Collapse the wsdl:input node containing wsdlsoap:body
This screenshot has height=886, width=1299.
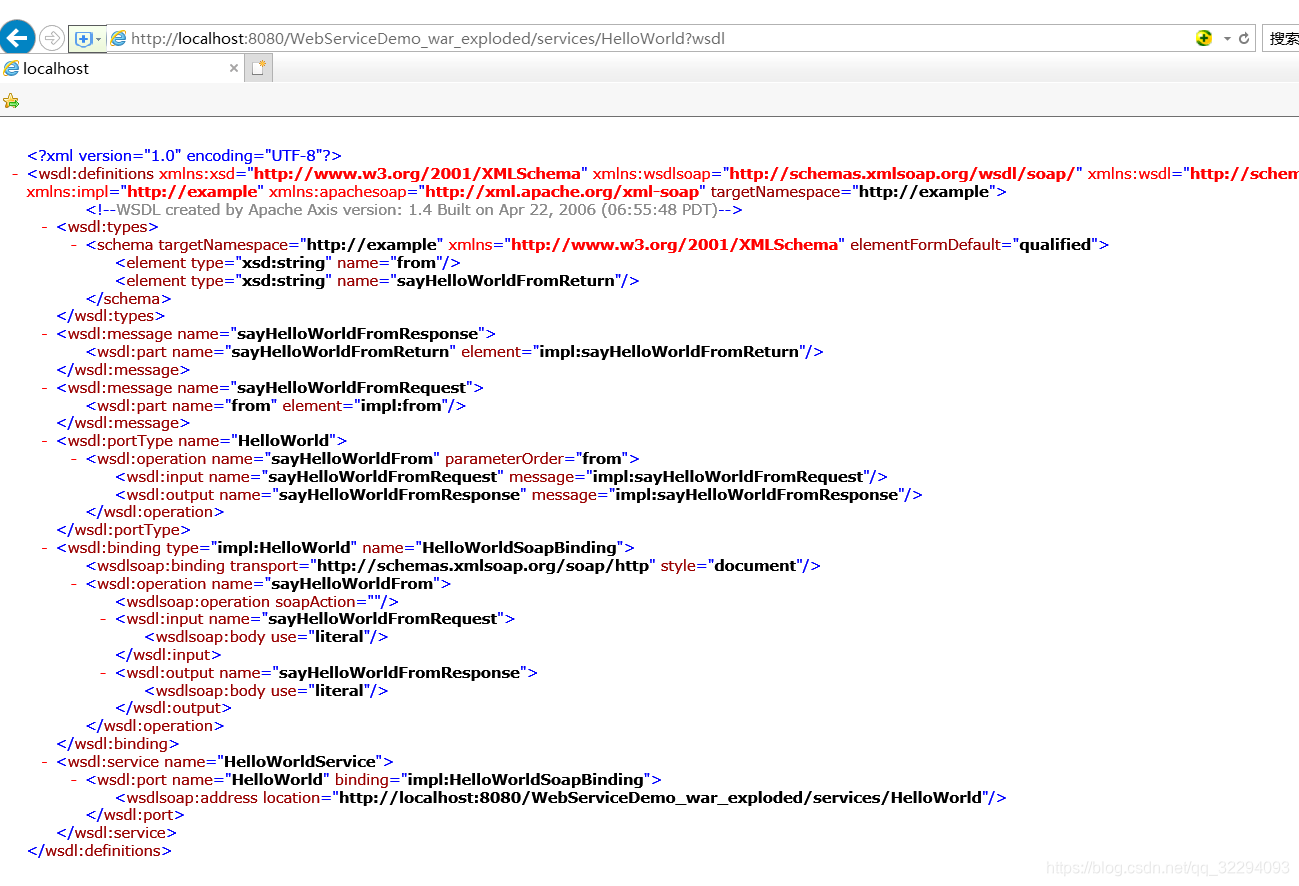click(105, 619)
